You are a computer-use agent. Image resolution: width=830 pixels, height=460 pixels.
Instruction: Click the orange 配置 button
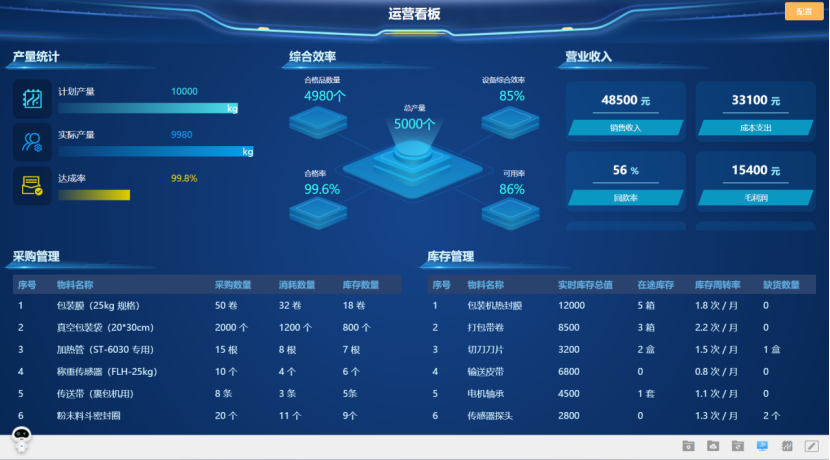pos(804,11)
